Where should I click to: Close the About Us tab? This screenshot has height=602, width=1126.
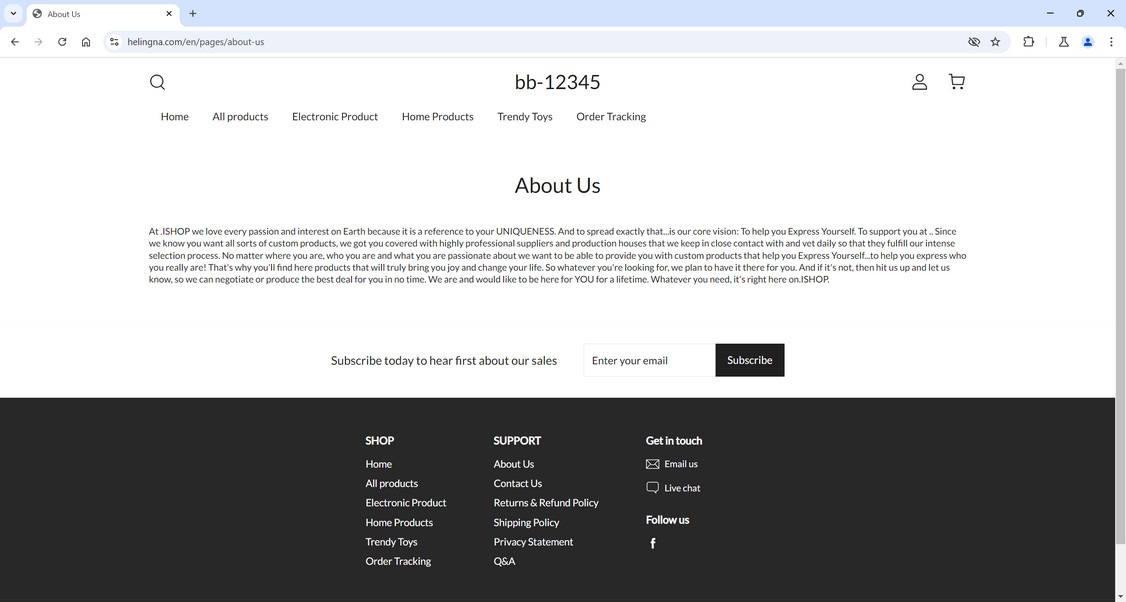point(169,14)
